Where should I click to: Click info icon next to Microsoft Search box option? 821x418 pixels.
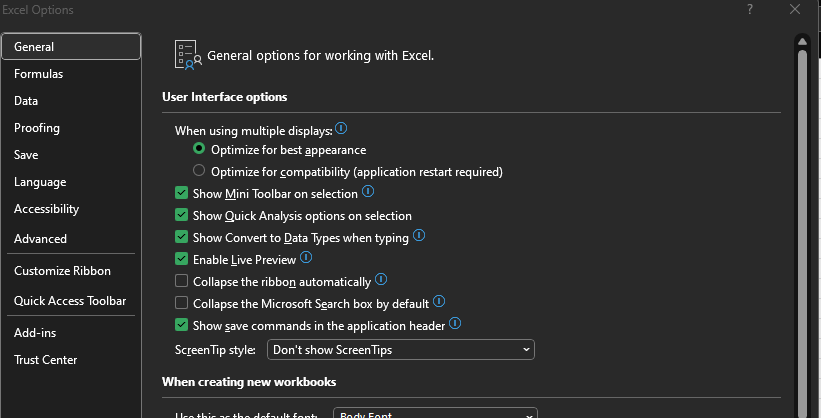click(x=439, y=302)
